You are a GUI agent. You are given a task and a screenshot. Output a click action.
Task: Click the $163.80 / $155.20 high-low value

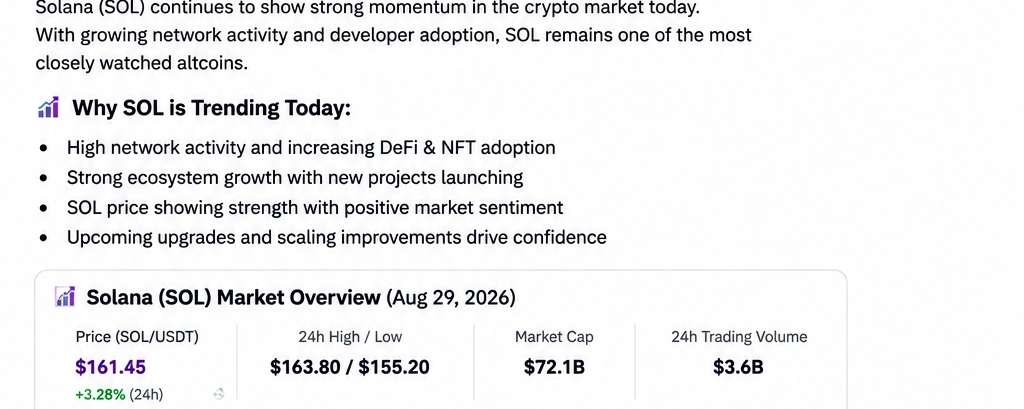coord(350,367)
